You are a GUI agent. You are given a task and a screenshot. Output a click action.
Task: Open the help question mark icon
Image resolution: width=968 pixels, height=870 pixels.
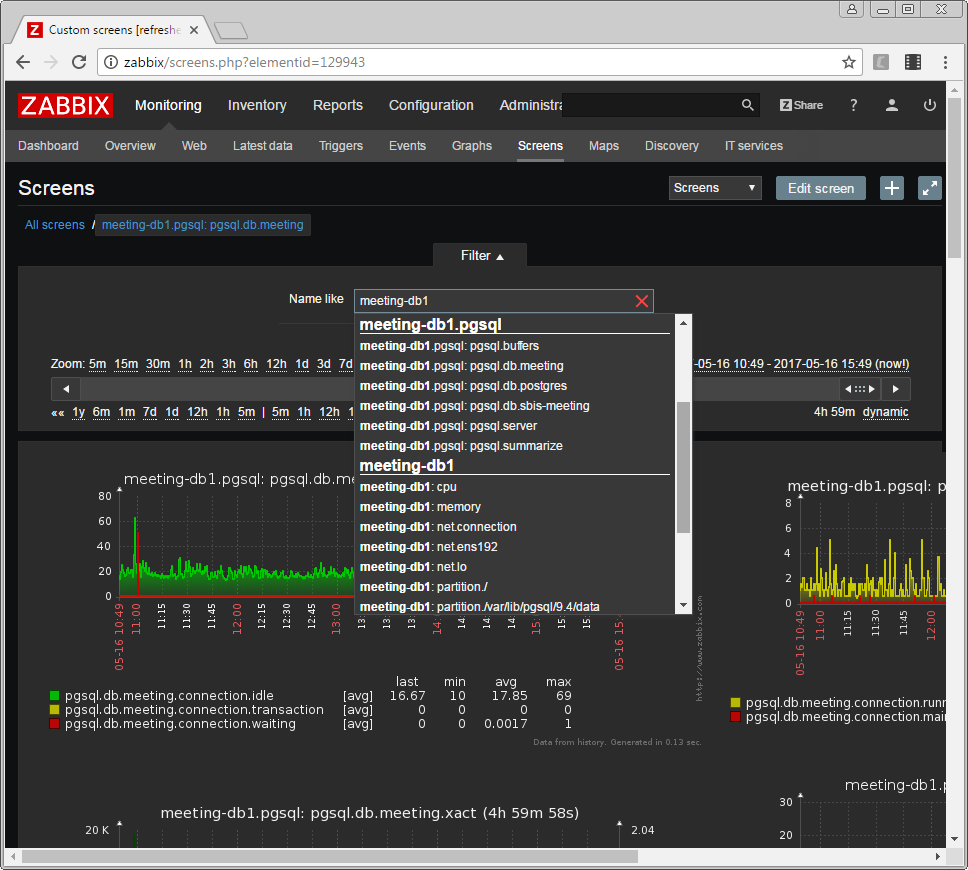tap(853, 105)
